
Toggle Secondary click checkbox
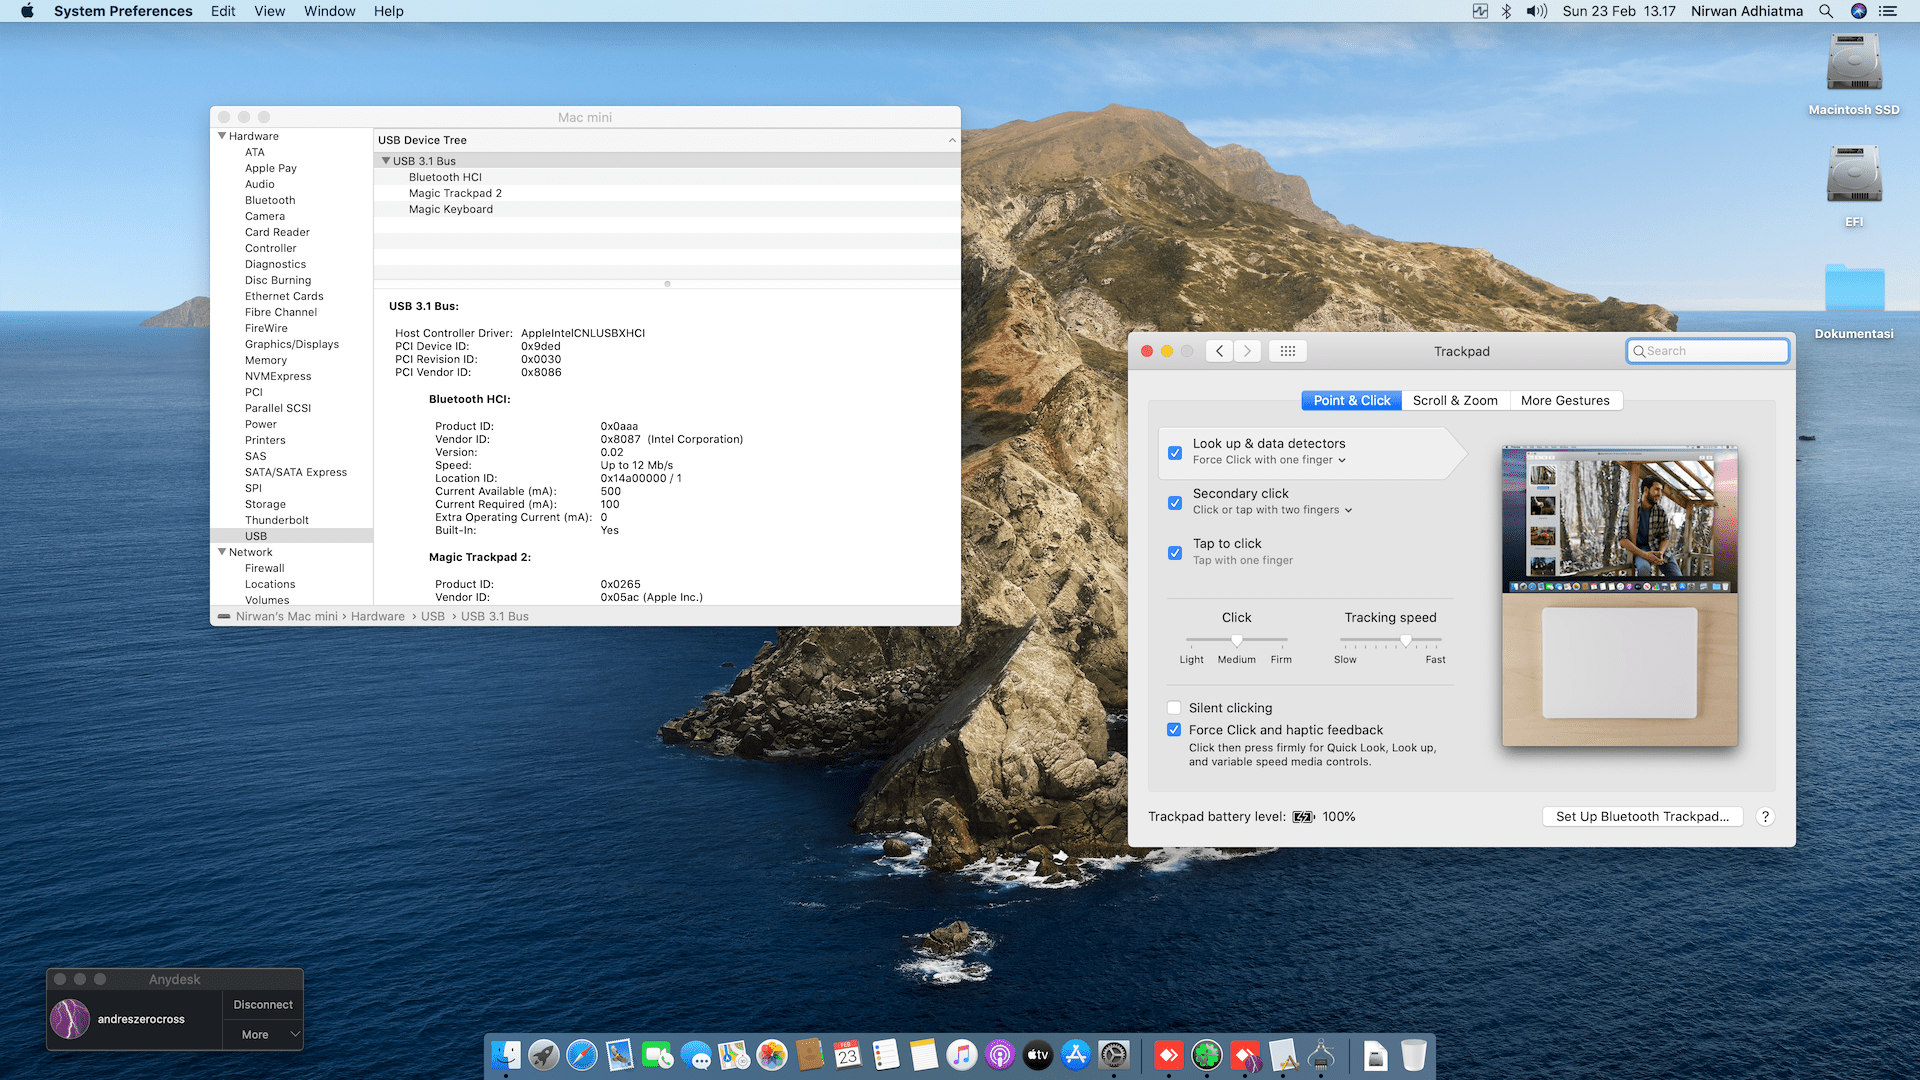[x=1175, y=503]
